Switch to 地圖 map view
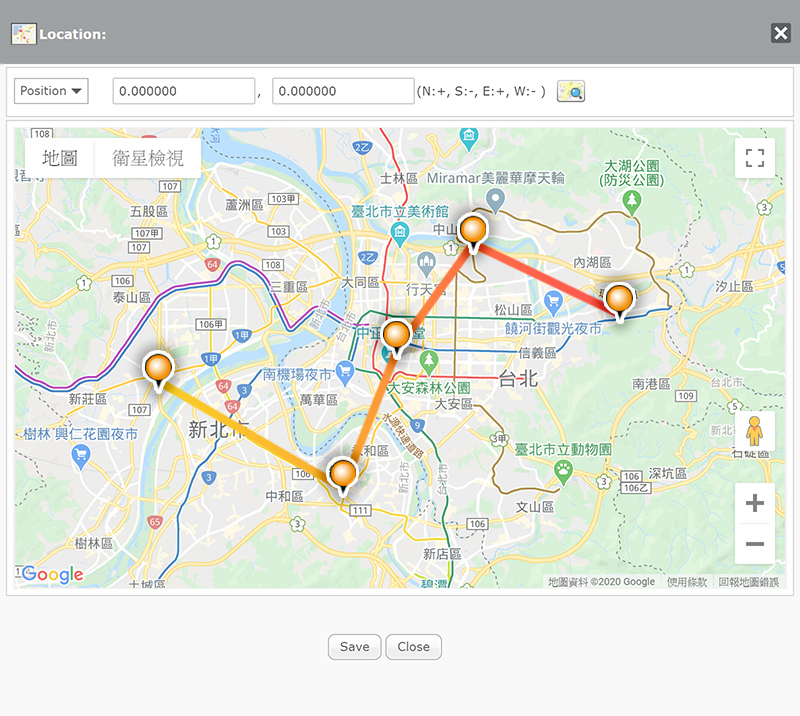The height and width of the screenshot is (716, 800). pyautogui.click(x=60, y=158)
